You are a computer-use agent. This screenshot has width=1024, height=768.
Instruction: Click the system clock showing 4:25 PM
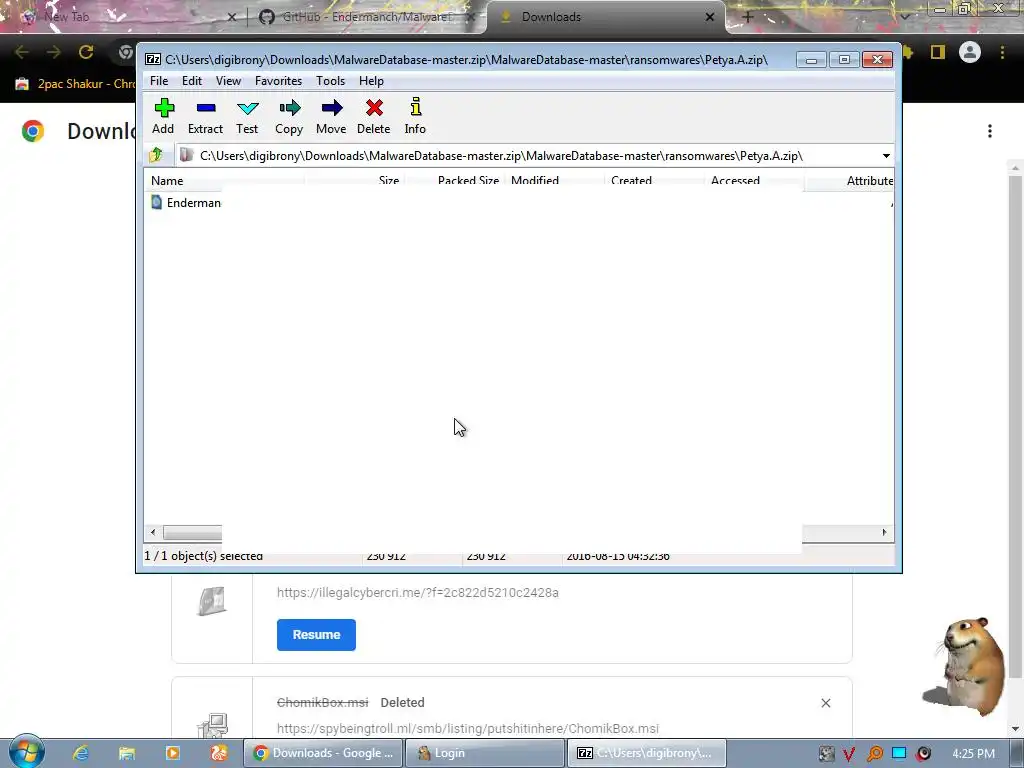[973, 754]
